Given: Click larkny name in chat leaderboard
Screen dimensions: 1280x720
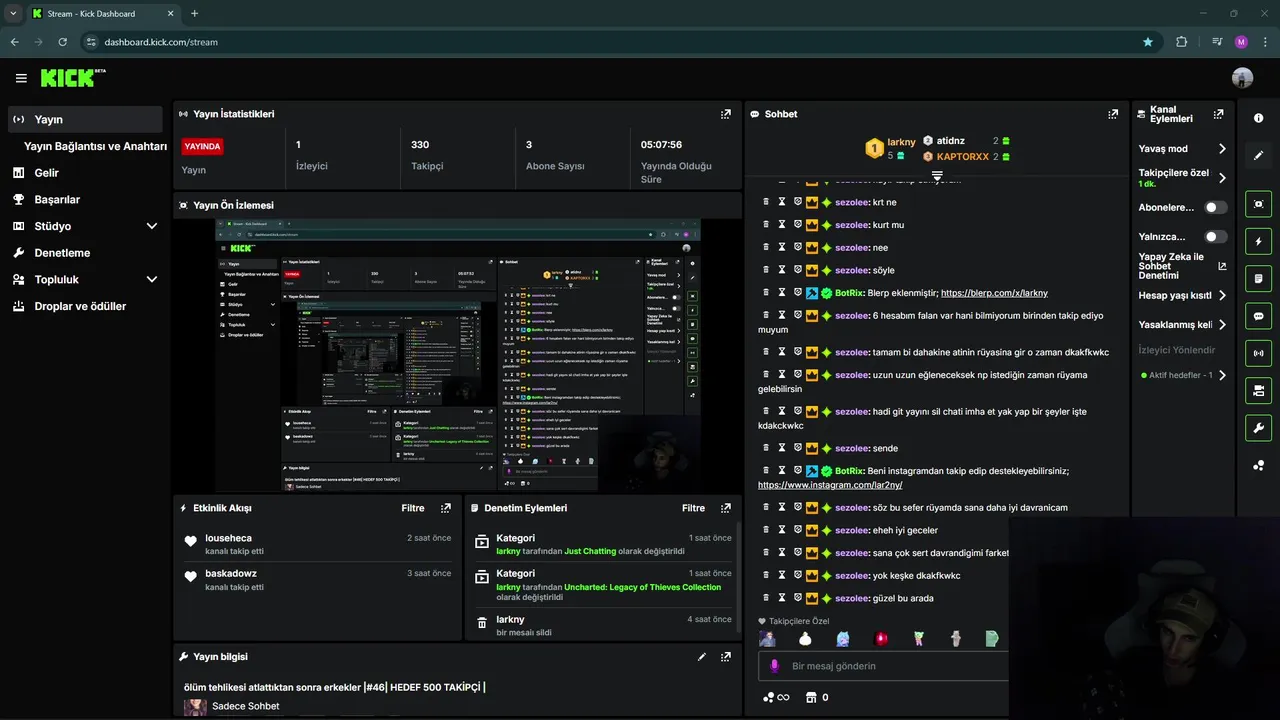Looking at the screenshot, I should pos(901,142).
